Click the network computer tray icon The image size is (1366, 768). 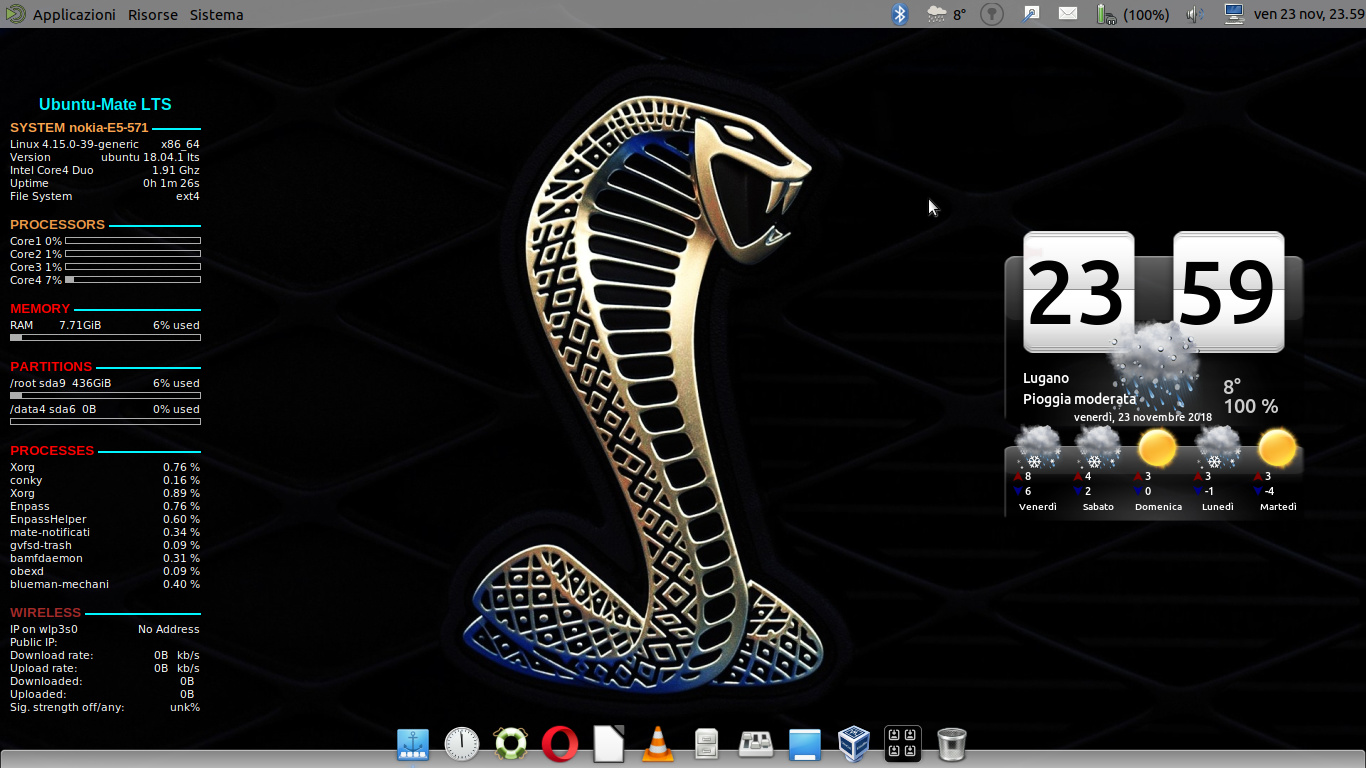pyautogui.click(x=1234, y=14)
